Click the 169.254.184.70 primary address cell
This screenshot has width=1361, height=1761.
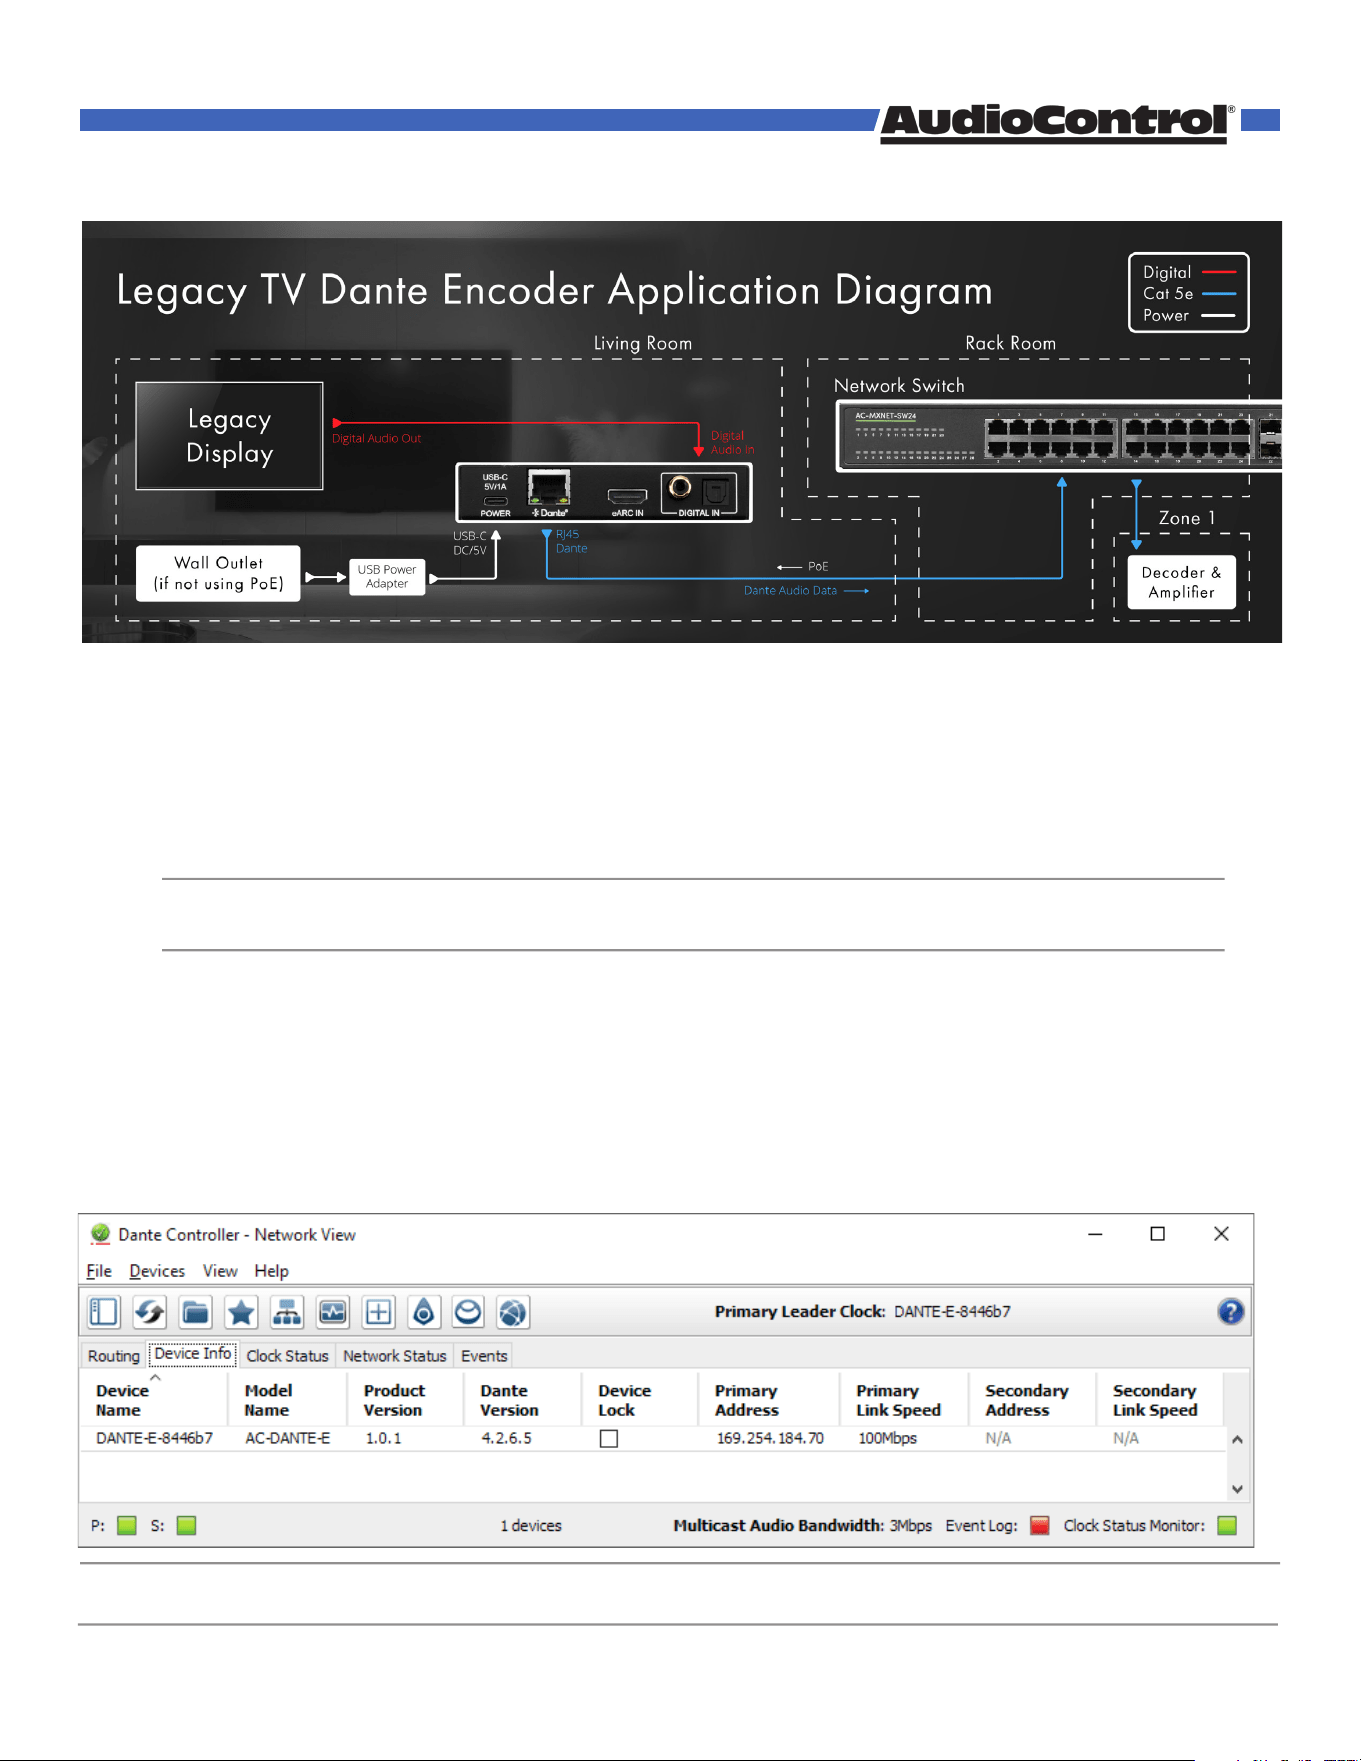[x=770, y=1438]
